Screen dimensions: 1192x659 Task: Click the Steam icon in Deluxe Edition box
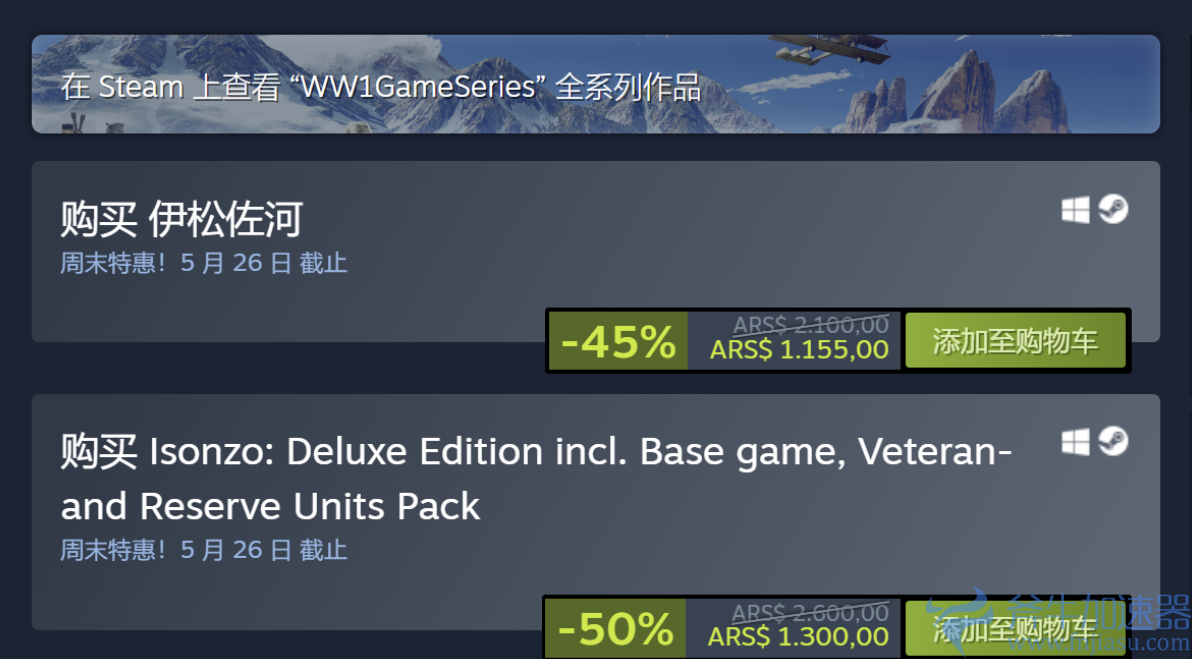1113,441
